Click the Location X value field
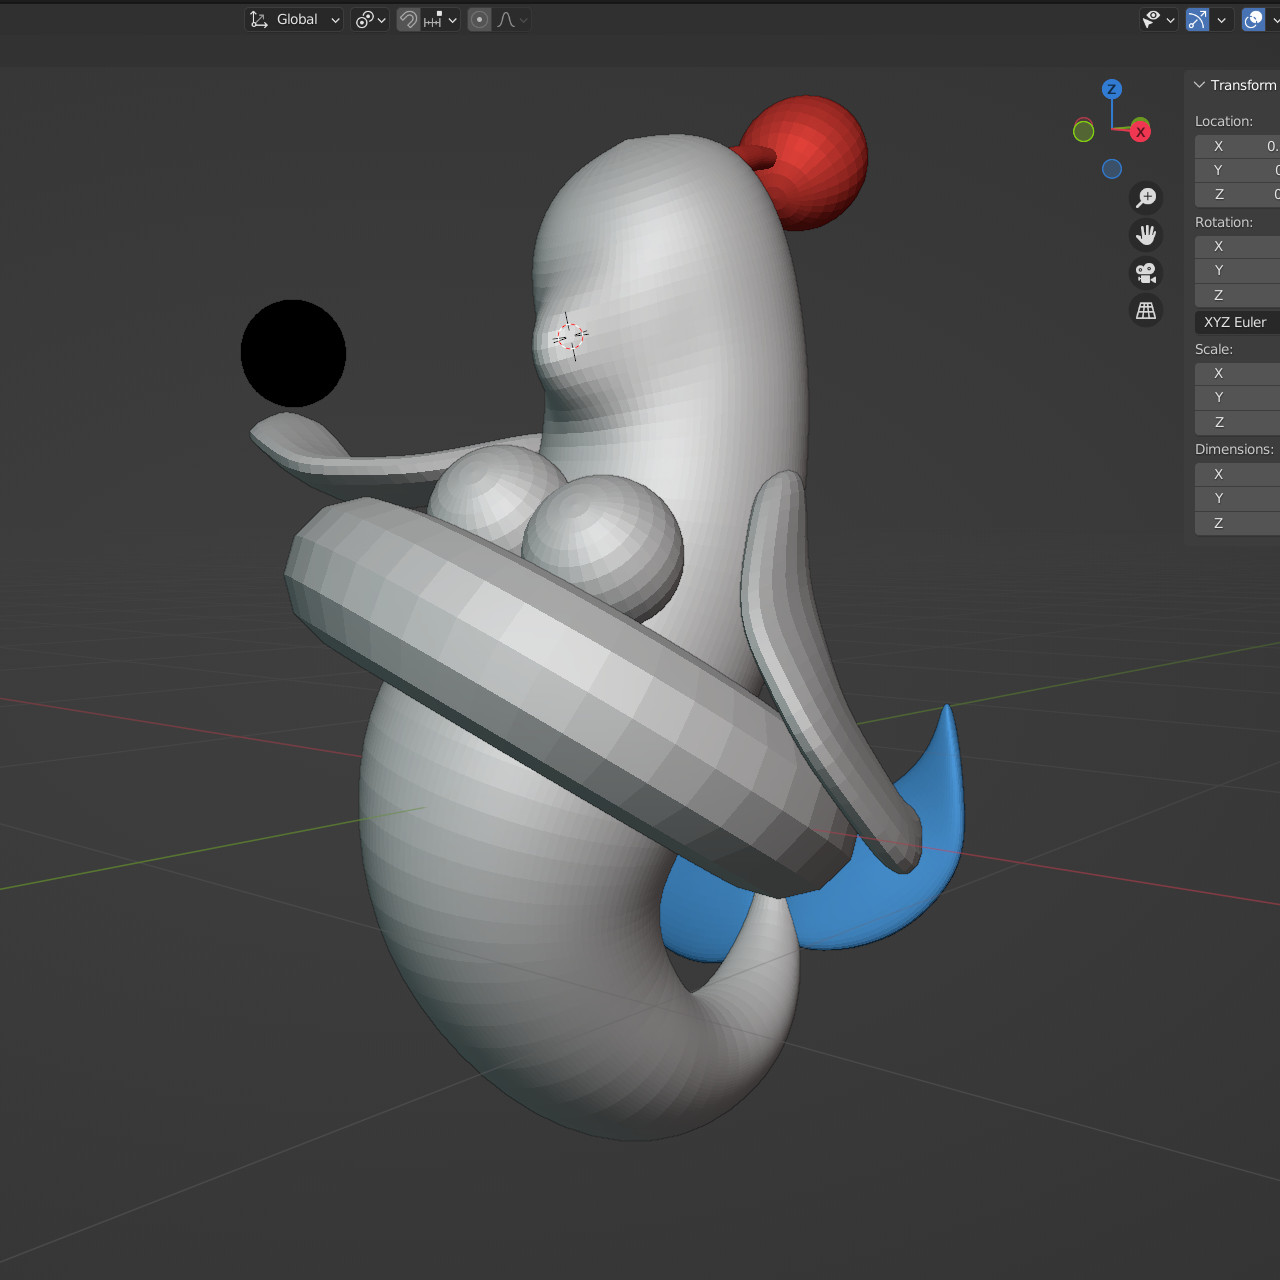The width and height of the screenshot is (1280, 1280). 1238,146
